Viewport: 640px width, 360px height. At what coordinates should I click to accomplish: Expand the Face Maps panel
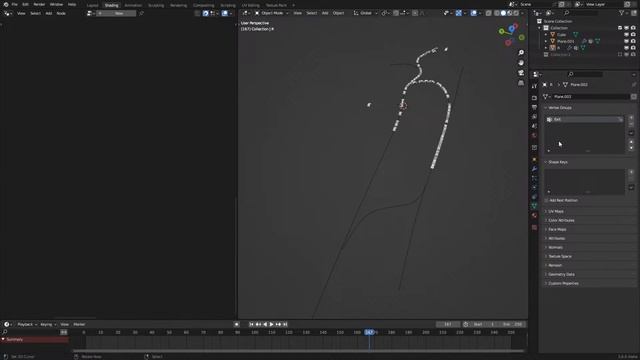coord(557,229)
